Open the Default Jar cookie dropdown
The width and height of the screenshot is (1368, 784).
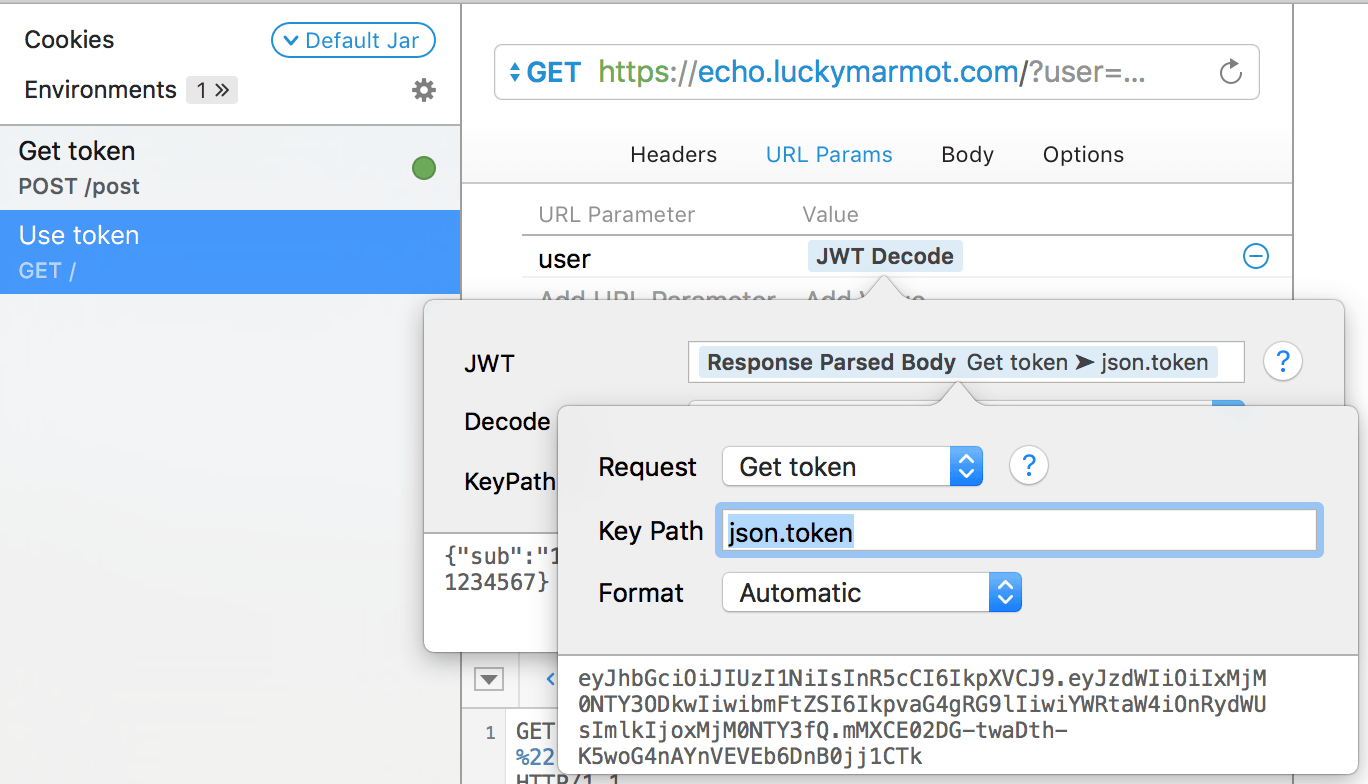pos(353,41)
